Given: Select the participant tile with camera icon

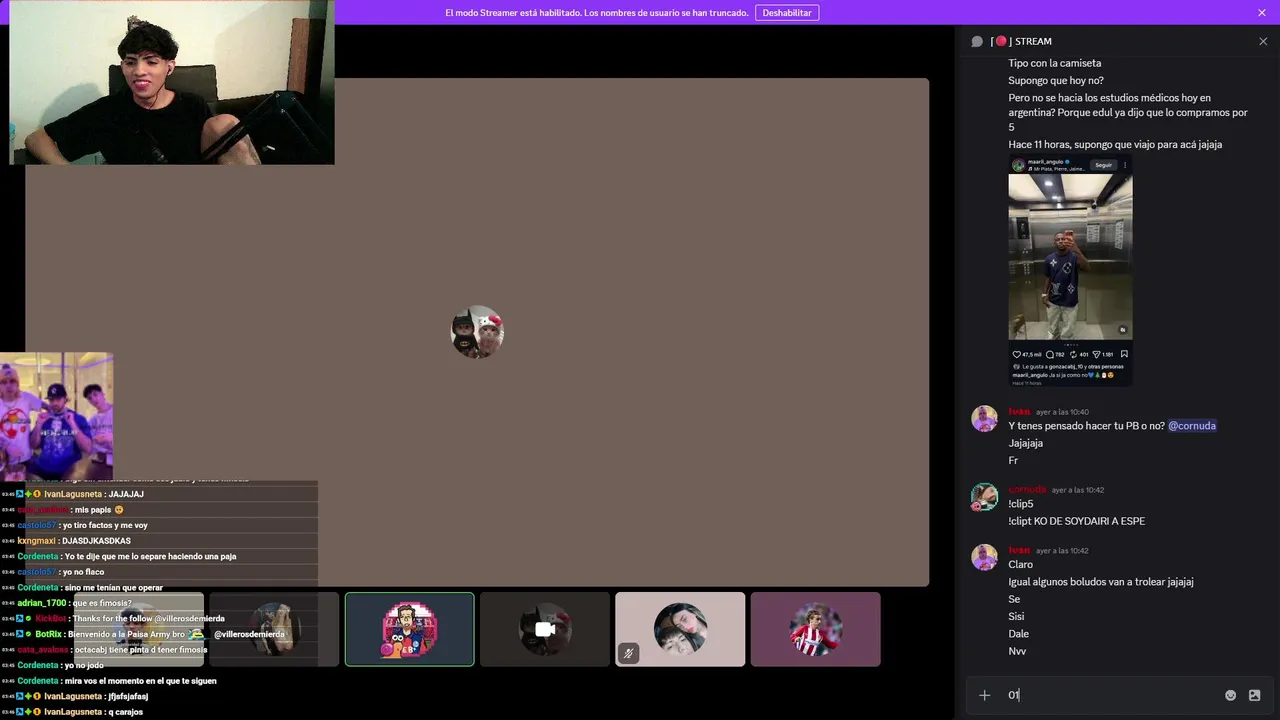Looking at the screenshot, I should (545, 629).
